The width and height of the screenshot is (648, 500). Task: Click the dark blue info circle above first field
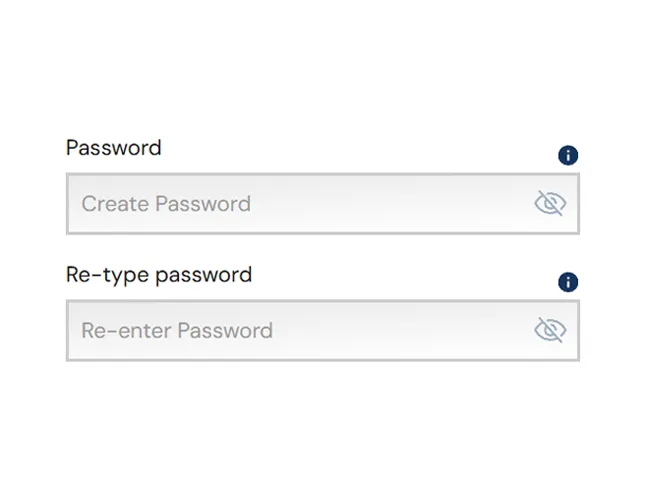pyautogui.click(x=568, y=155)
